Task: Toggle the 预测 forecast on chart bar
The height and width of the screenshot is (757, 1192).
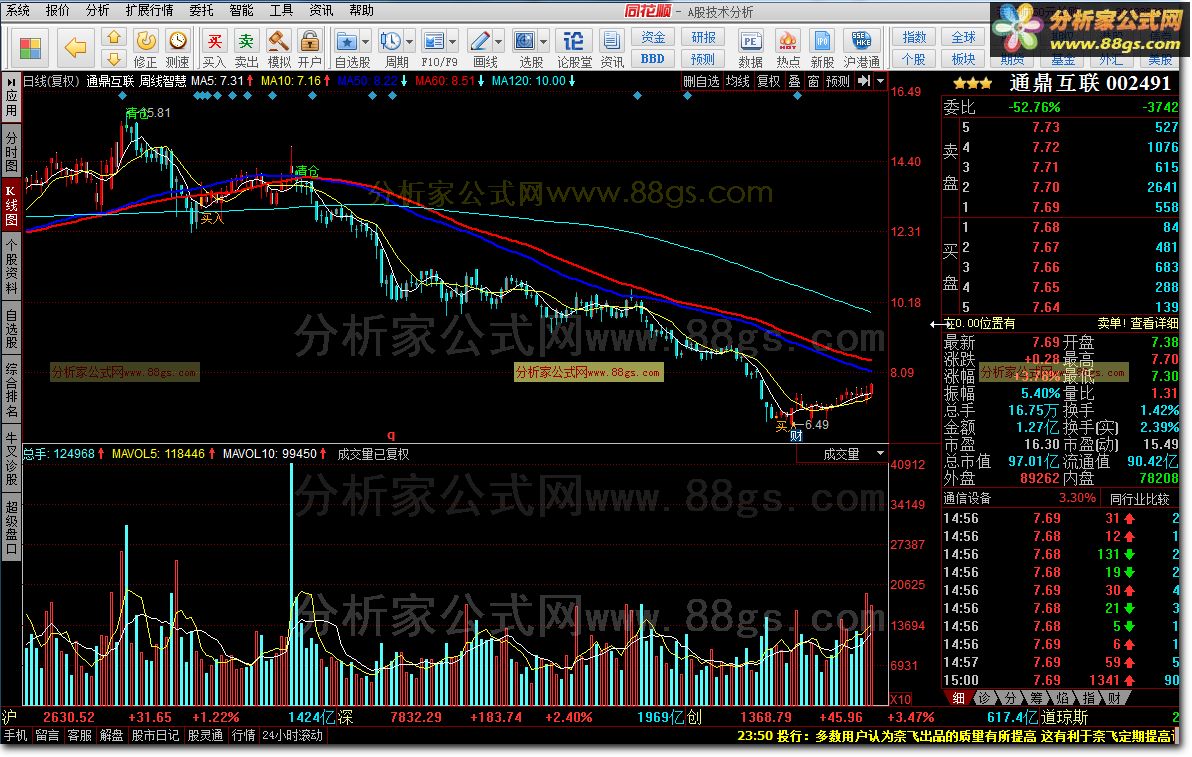Action: (x=838, y=81)
